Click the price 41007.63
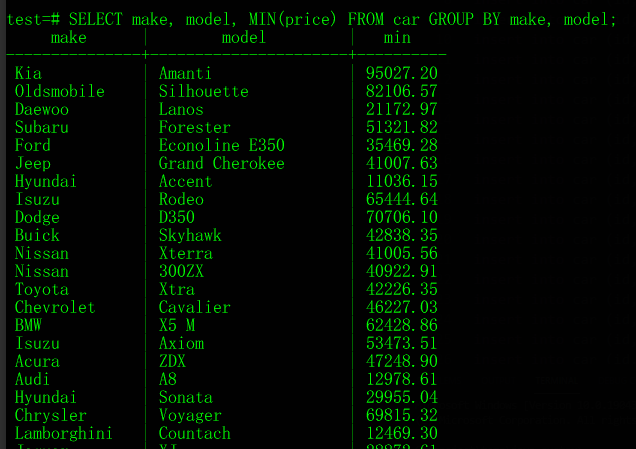This screenshot has width=636, height=449. pyautogui.click(x=402, y=163)
